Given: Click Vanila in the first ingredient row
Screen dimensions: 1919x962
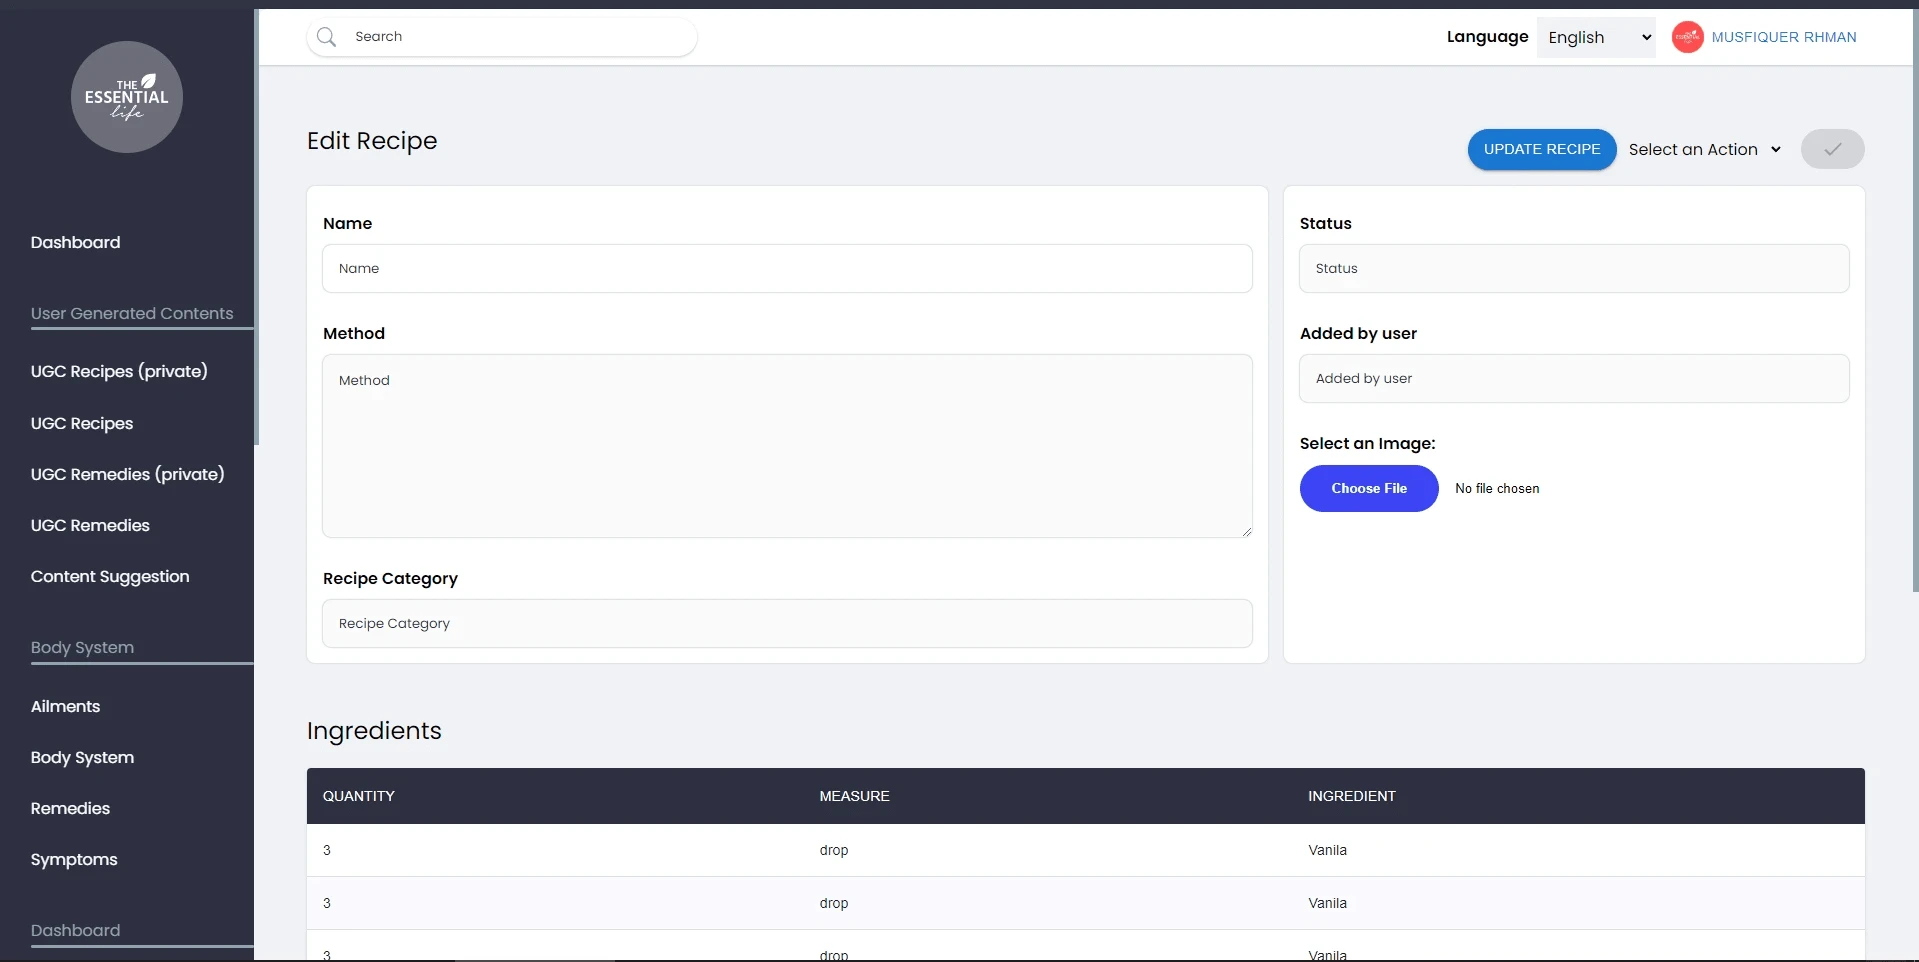Looking at the screenshot, I should click(x=1327, y=850).
